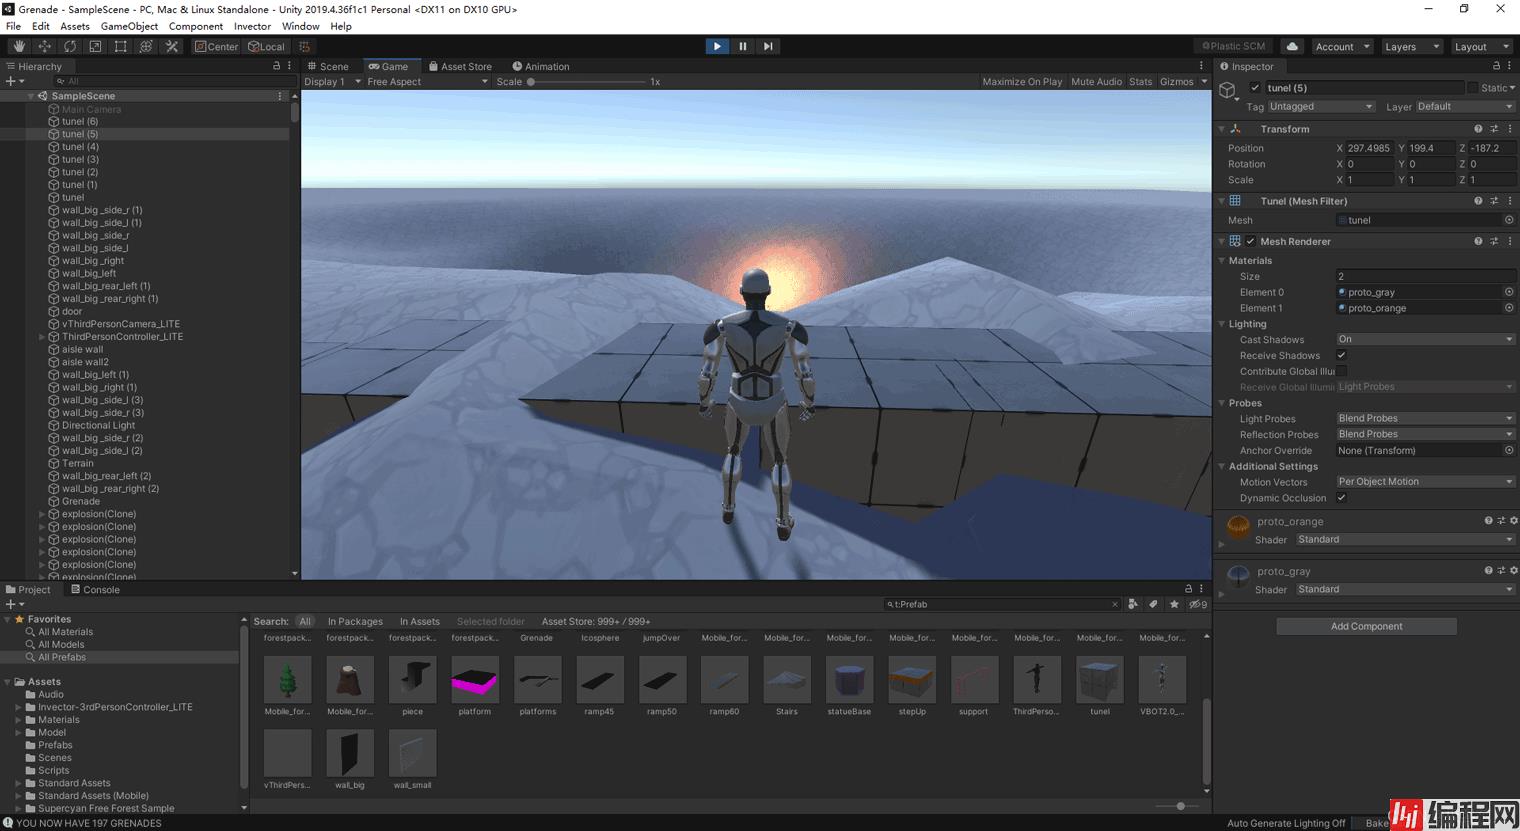The height and width of the screenshot is (831, 1520).
Task: Expand the Standard Assets folder in the Project tree
Action: [x=18, y=783]
